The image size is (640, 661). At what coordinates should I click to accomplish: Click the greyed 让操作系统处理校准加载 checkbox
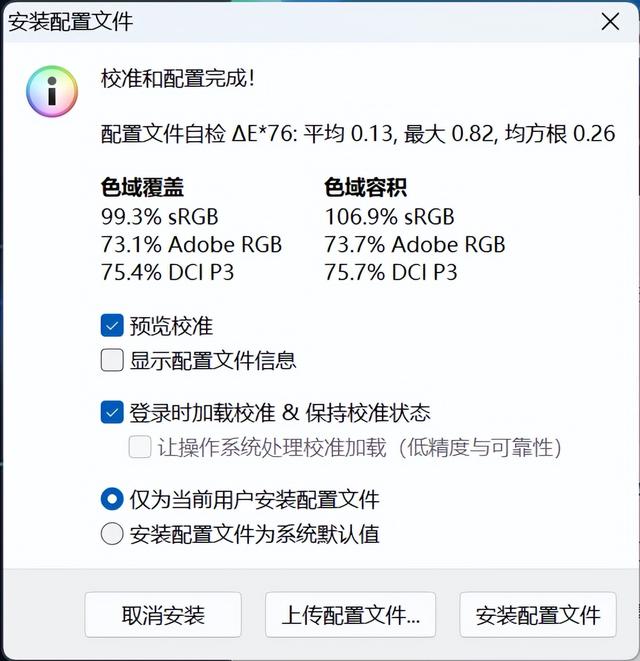pyautogui.click(x=140, y=447)
